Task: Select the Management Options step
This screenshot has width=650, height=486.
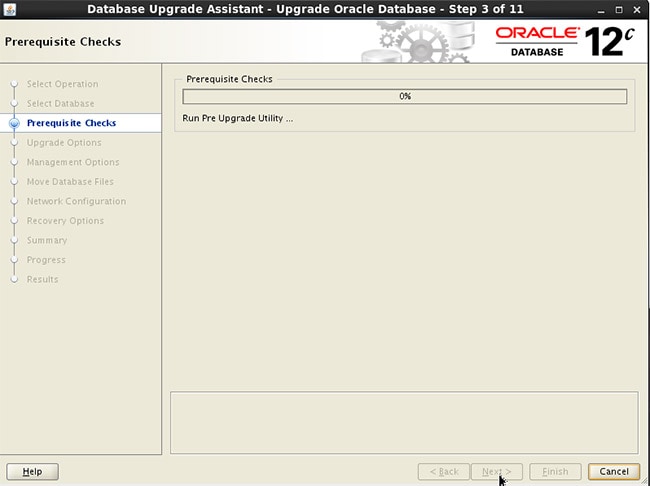Action: 73,162
